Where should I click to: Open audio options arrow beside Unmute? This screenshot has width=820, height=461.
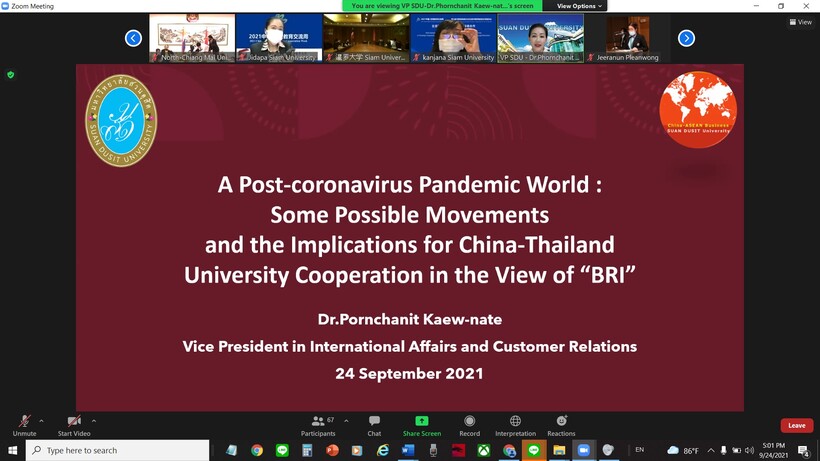click(x=41, y=421)
